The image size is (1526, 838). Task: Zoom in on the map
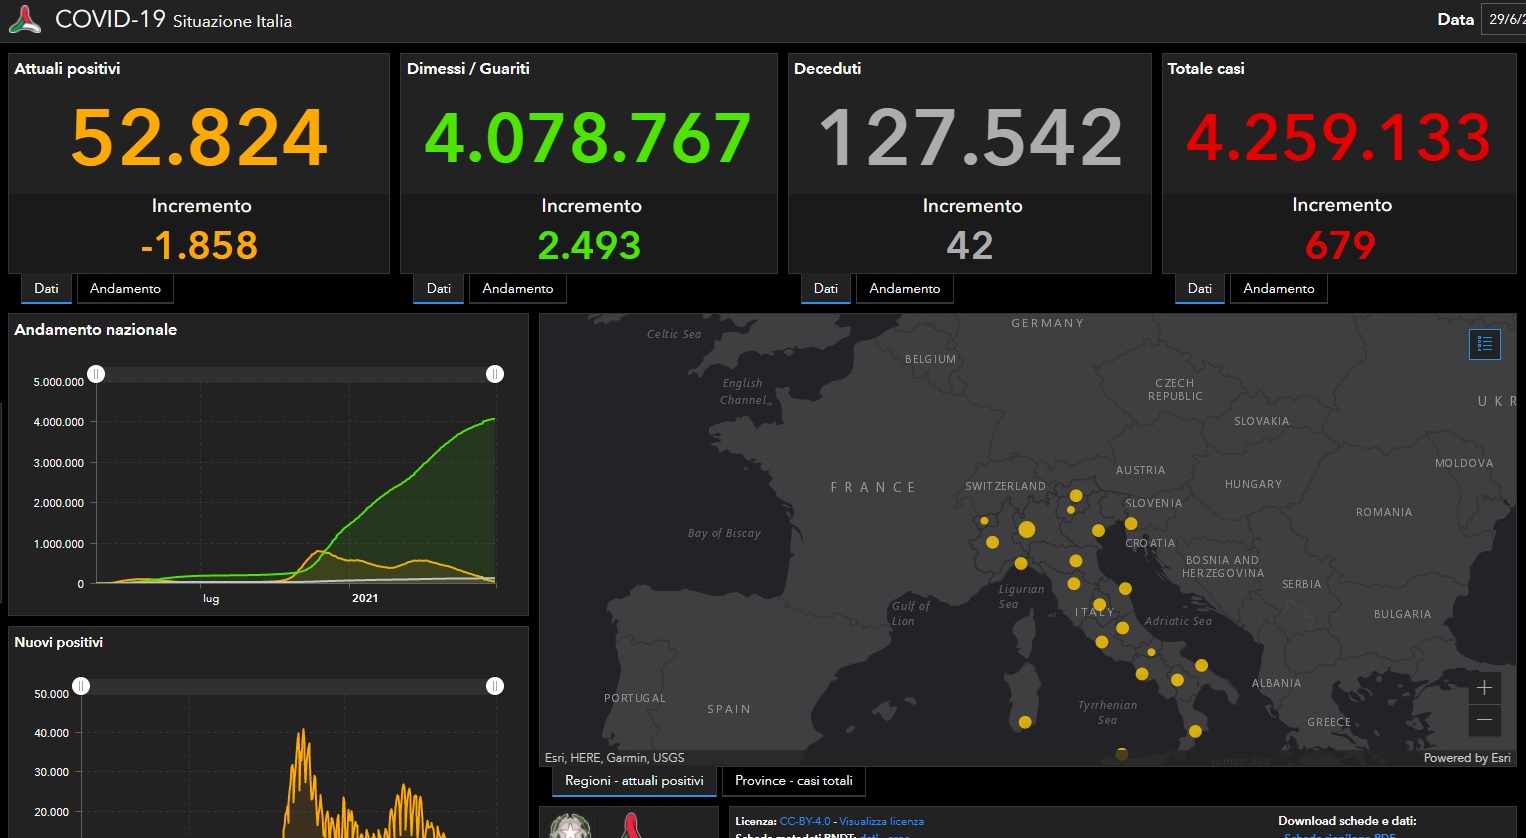tap(1484, 688)
